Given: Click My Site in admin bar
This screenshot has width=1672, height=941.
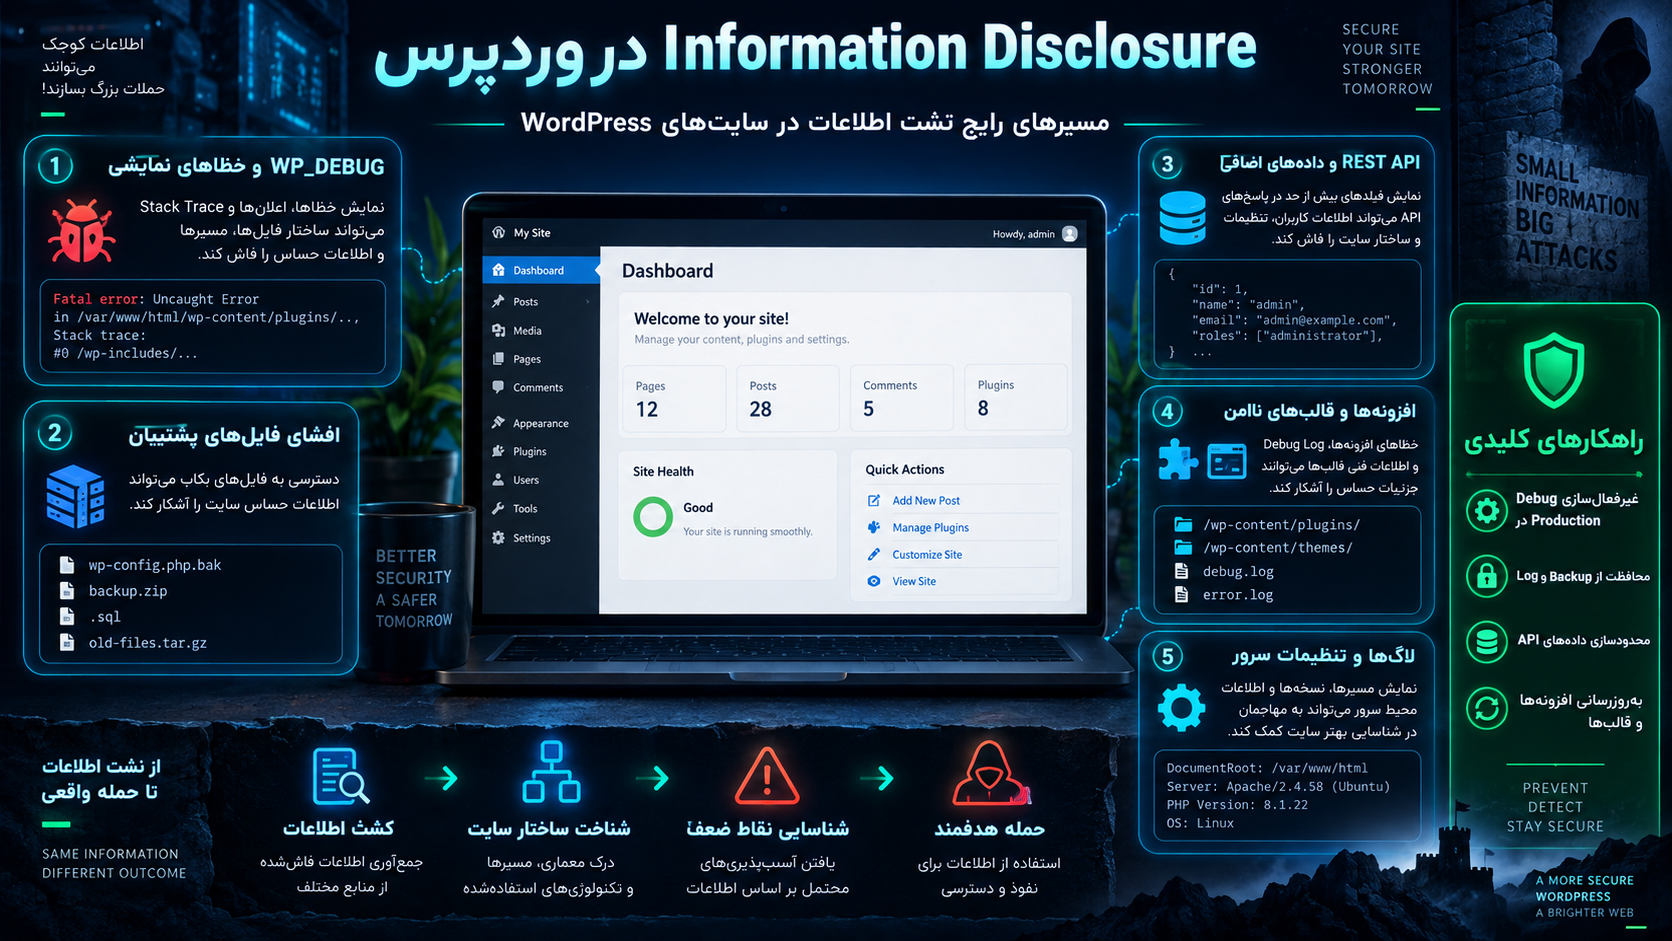Looking at the screenshot, I should click(532, 233).
